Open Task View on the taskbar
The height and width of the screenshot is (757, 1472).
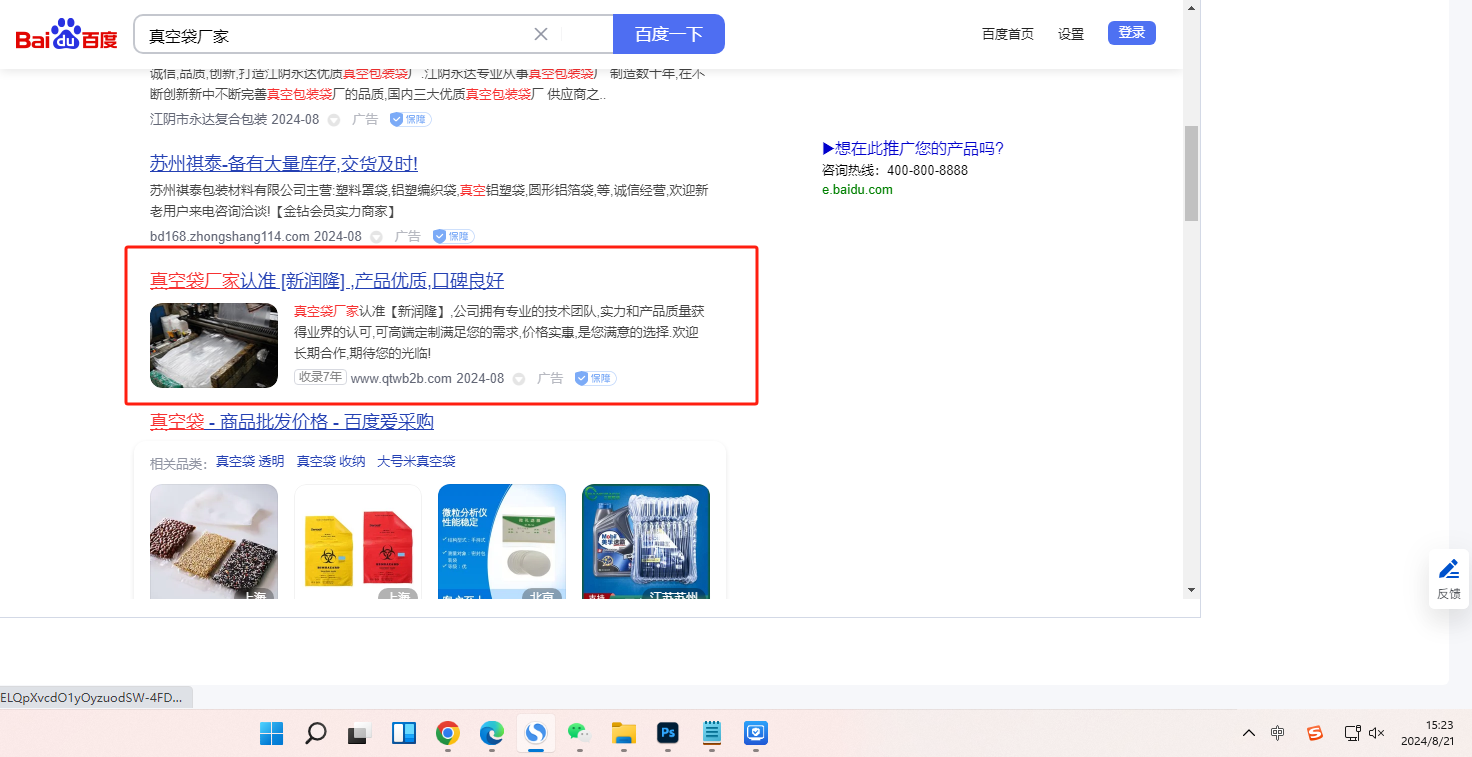[359, 733]
